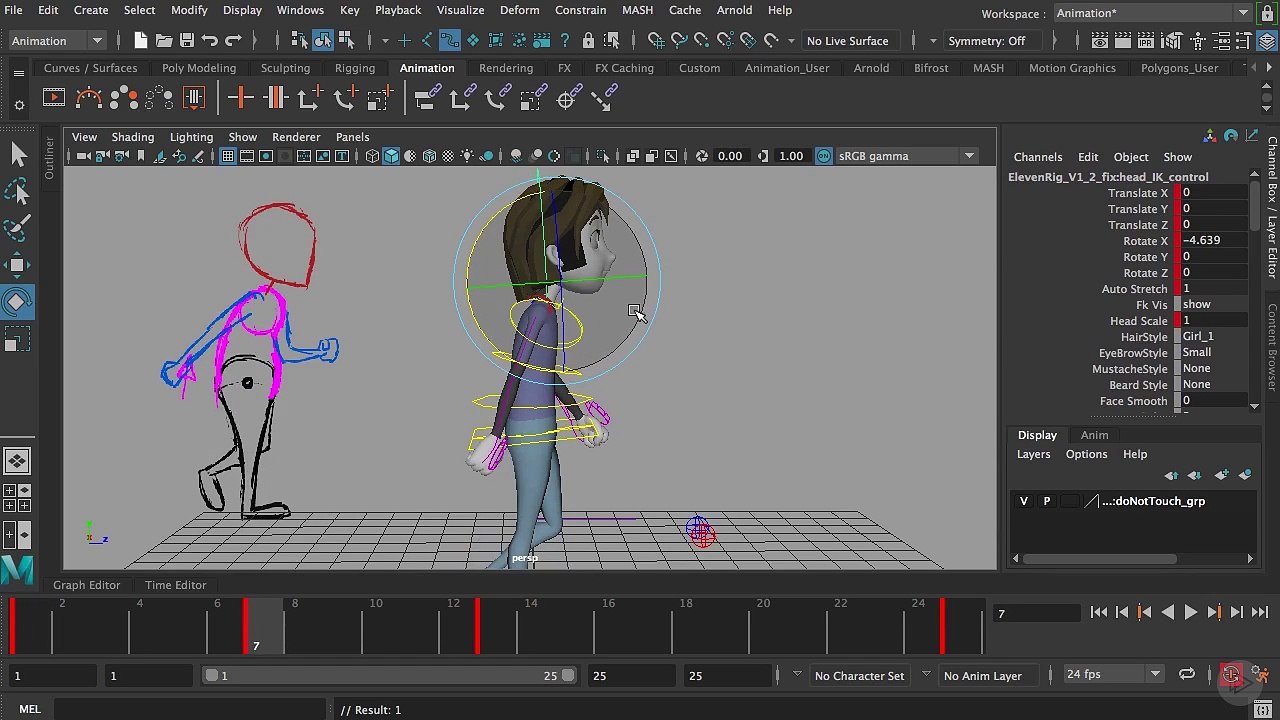The height and width of the screenshot is (720, 1280).
Task: Open the Time Editor
Action: tap(176, 585)
